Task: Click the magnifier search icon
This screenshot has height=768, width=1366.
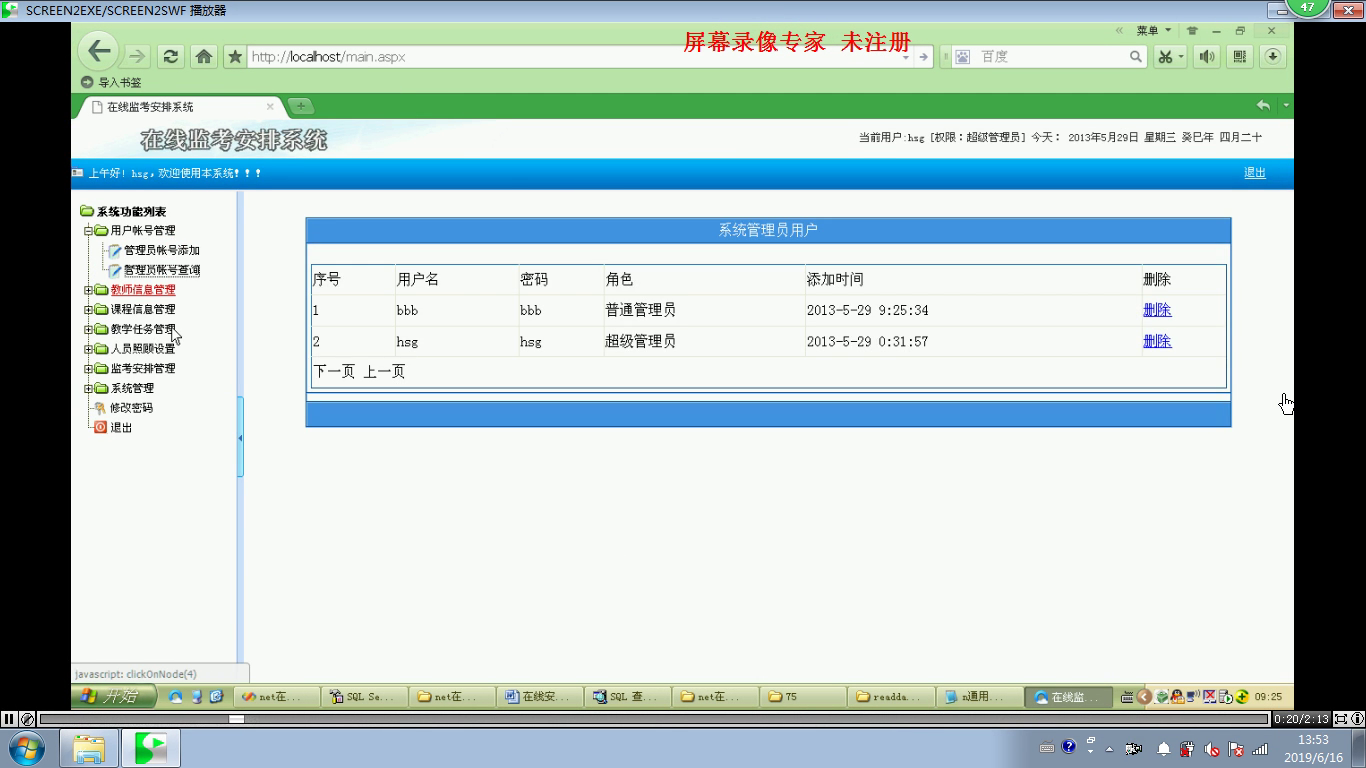Action: click(x=1136, y=57)
